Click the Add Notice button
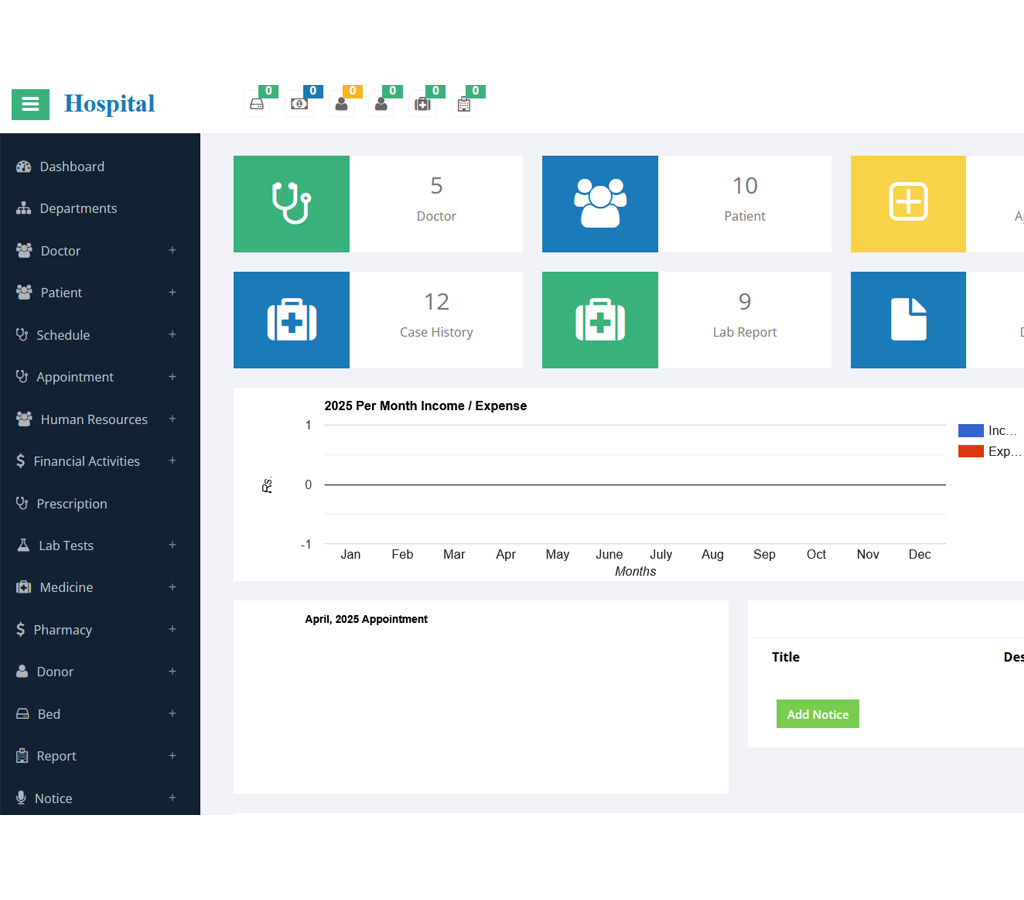This screenshot has height=900, width=1024. tap(818, 714)
